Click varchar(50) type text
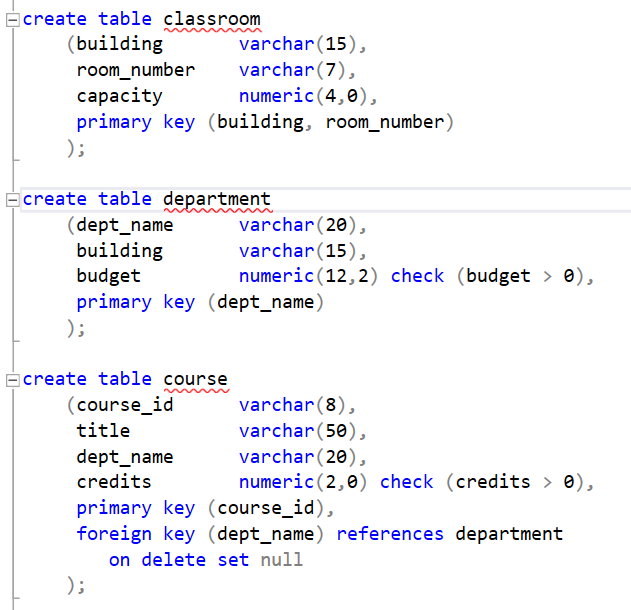 click(x=298, y=431)
